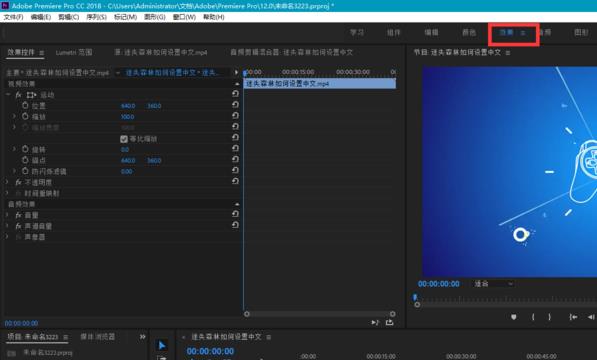Reset the 位置 (Position) parameter
The image size is (597, 360).
tap(235, 105)
